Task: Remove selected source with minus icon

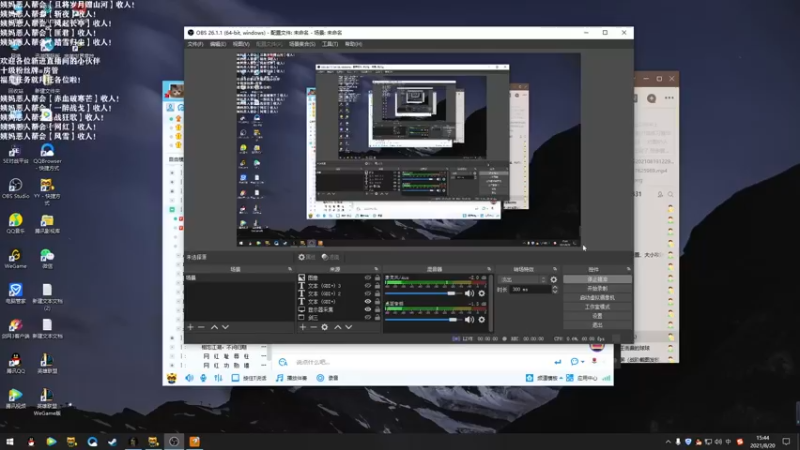Action: [313, 327]
